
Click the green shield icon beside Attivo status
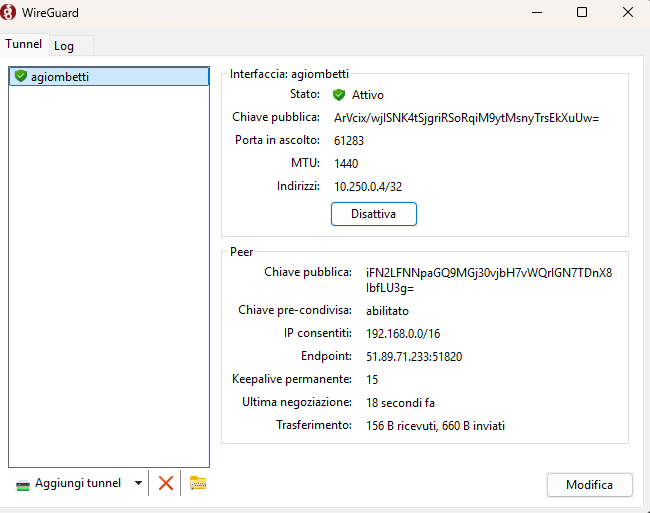point(339,95)
